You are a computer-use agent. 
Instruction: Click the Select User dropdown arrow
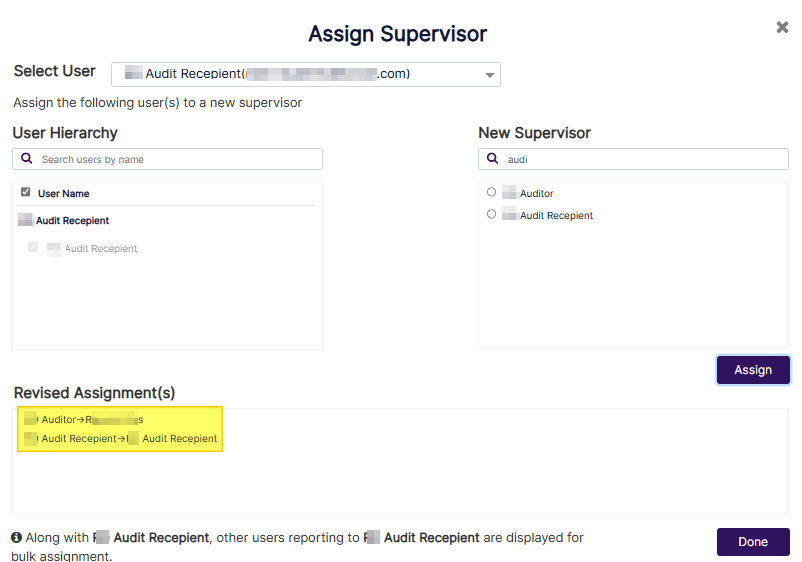489,75
